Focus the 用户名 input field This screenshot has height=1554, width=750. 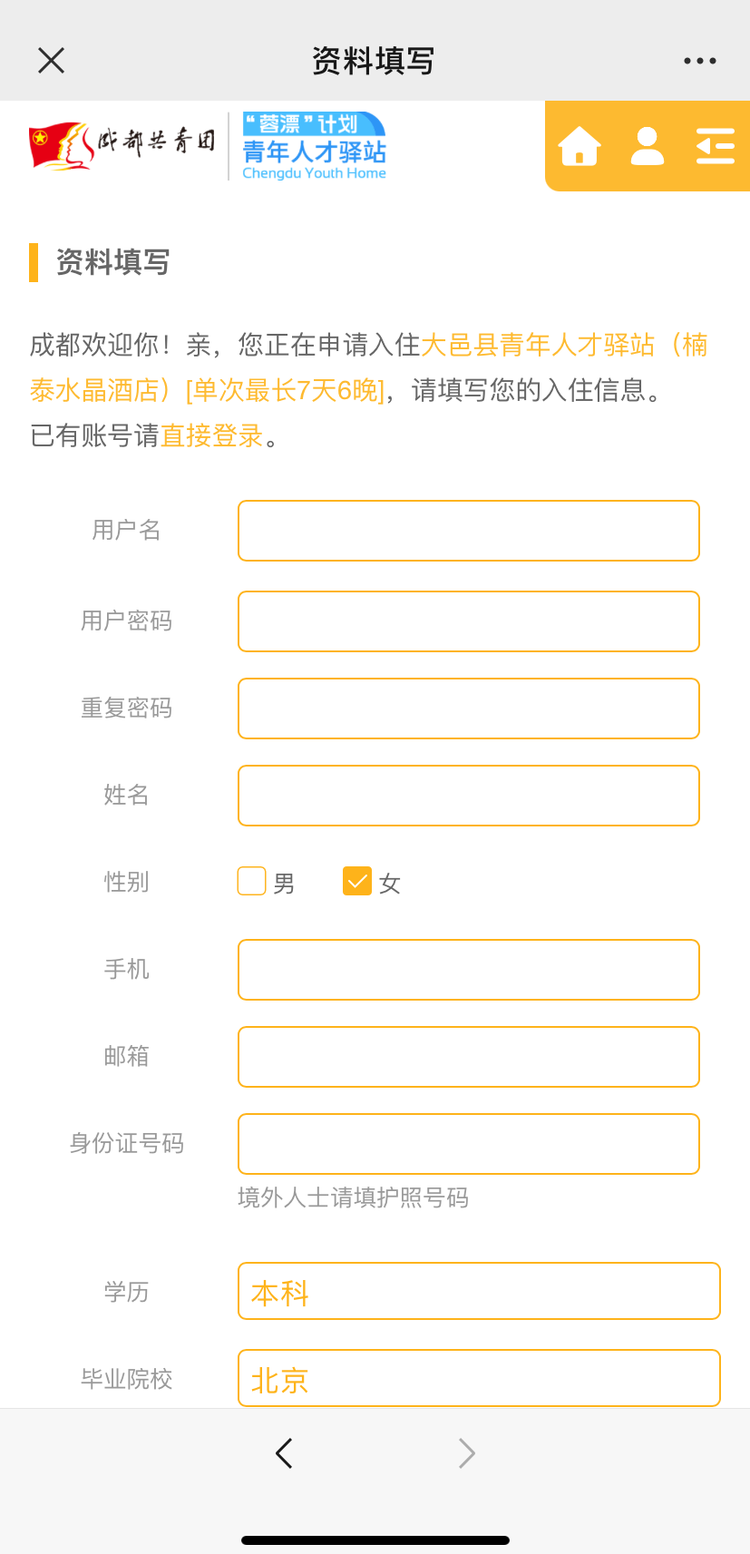[x=468, y=531]
